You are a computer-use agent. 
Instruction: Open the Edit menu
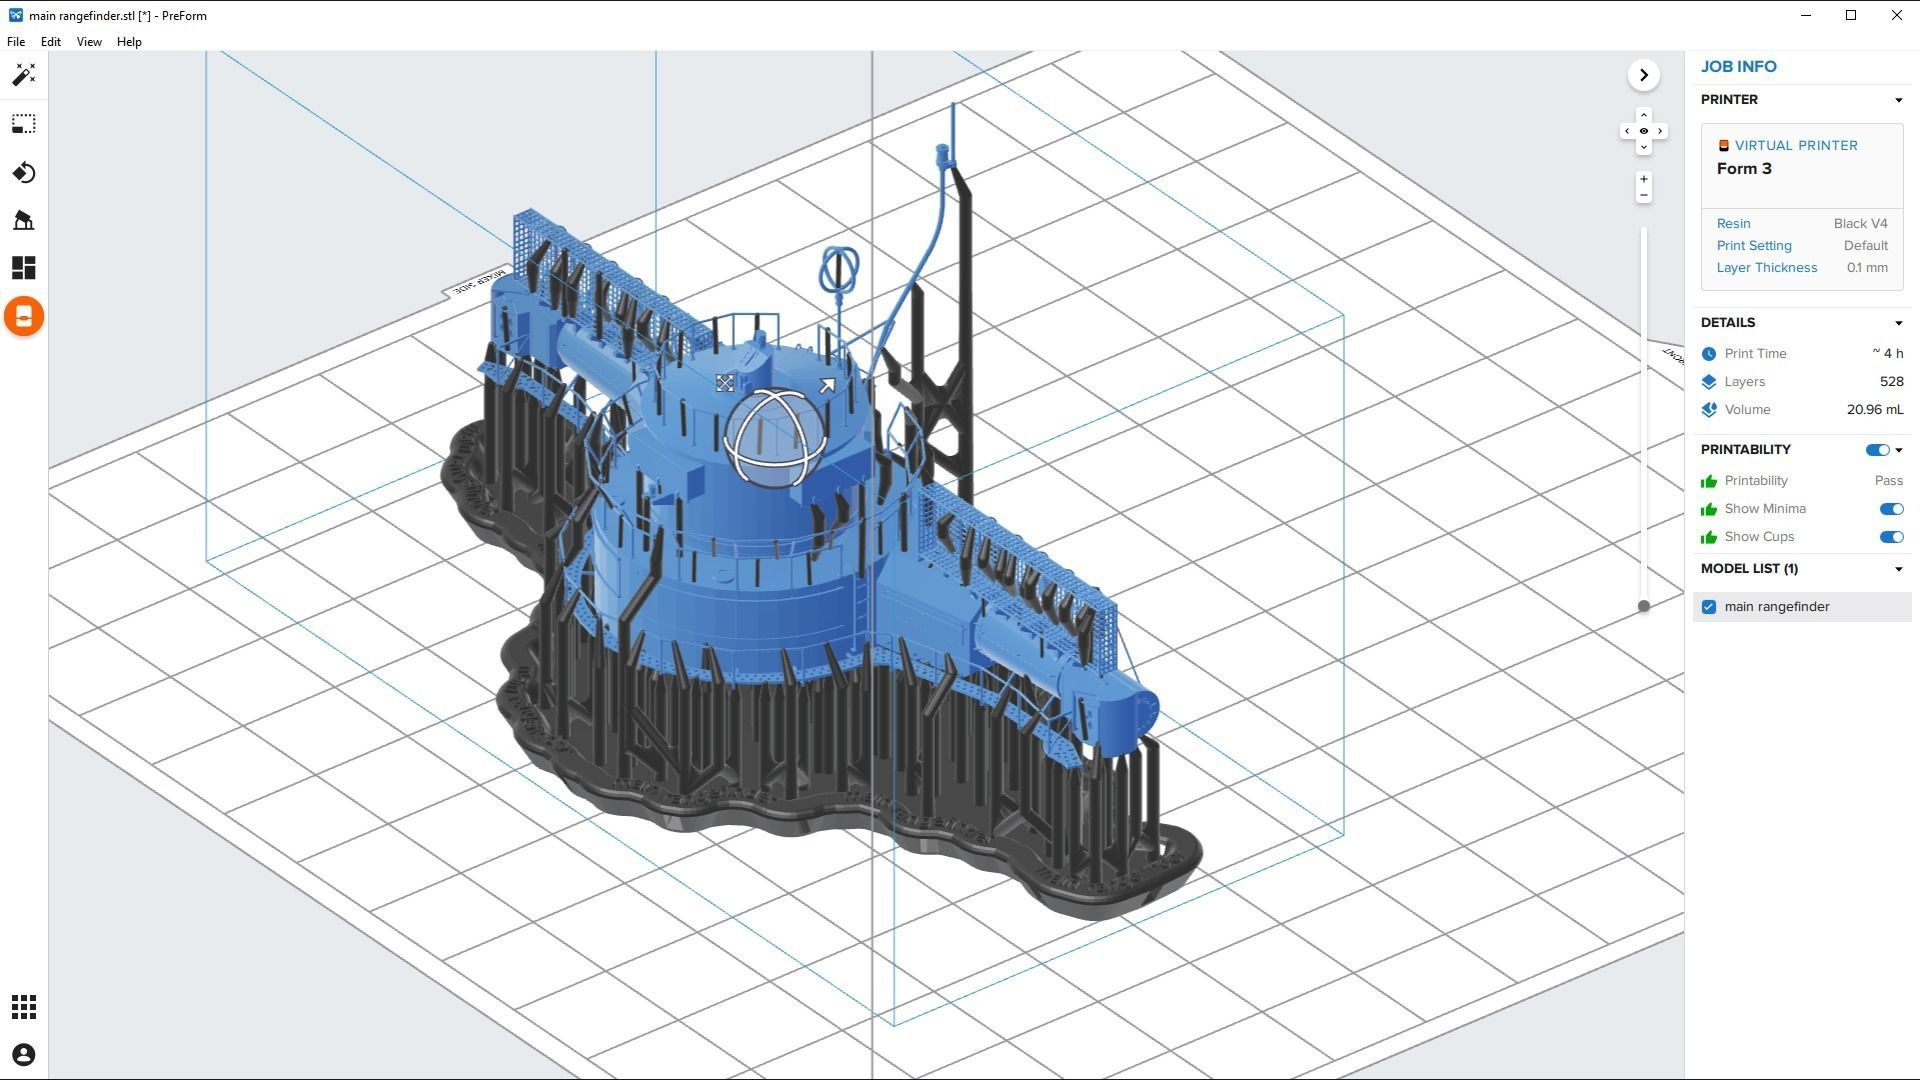pos(50,42)
